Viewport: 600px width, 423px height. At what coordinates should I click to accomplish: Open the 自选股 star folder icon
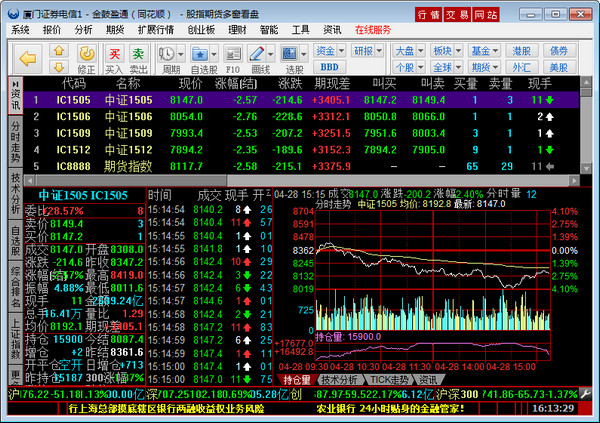tap(200, 54)
